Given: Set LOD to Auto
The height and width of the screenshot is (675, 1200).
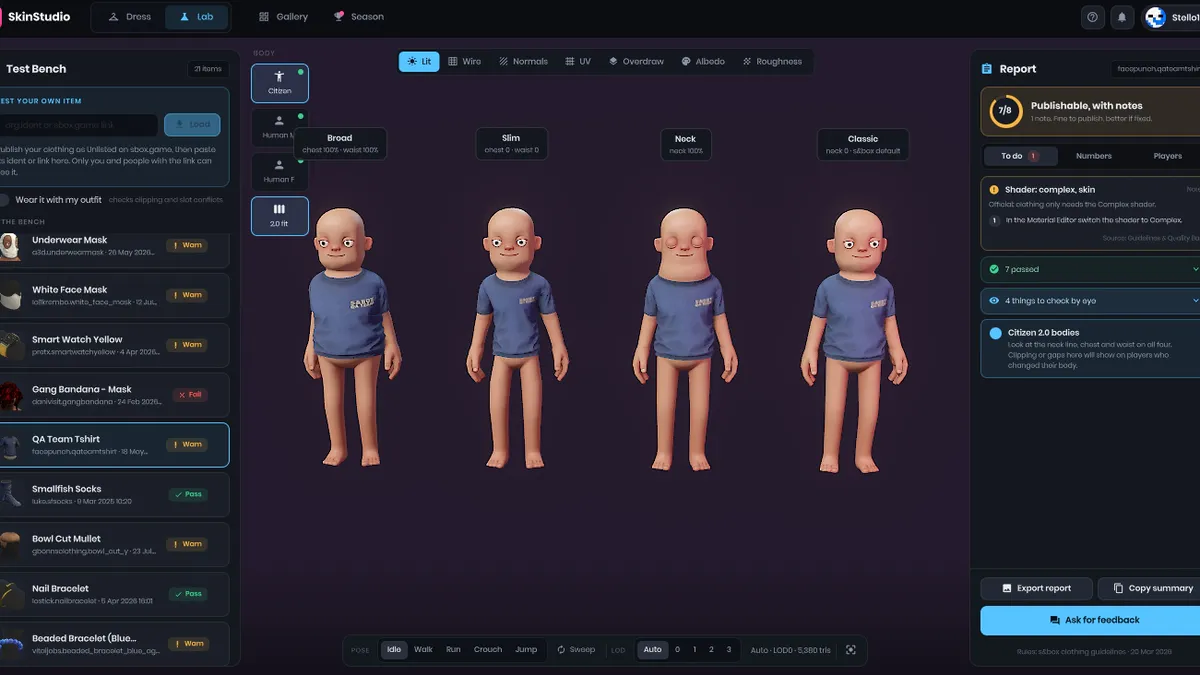Looking at the screenshot, I should coord(652,650).
